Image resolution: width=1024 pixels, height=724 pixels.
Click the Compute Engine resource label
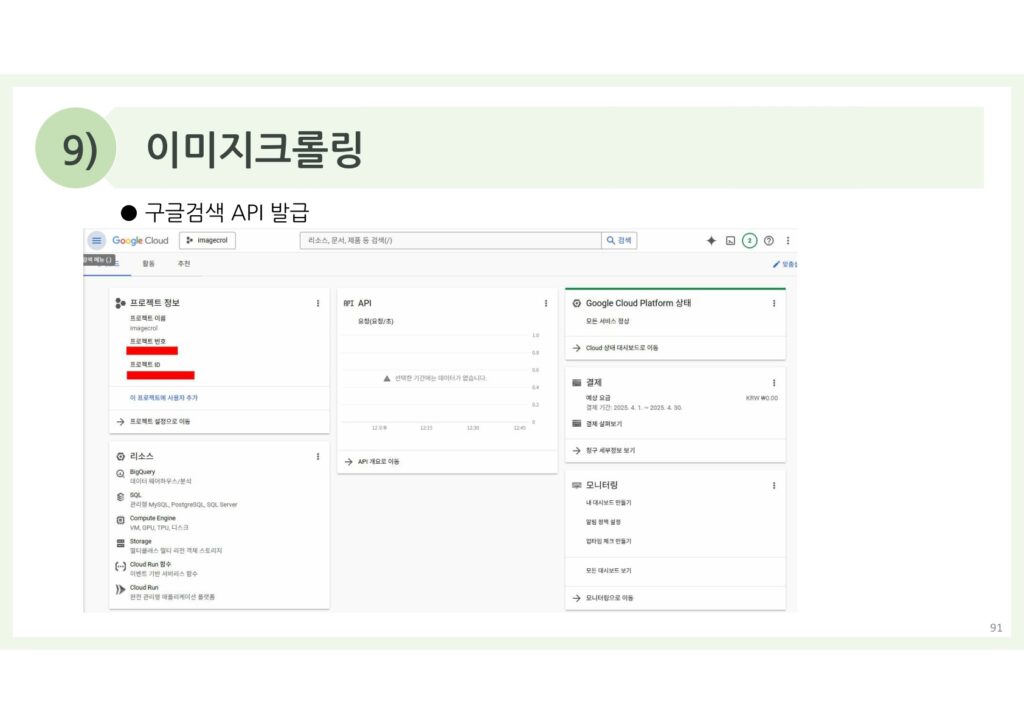pyautogui.click(x=152, y=518)
